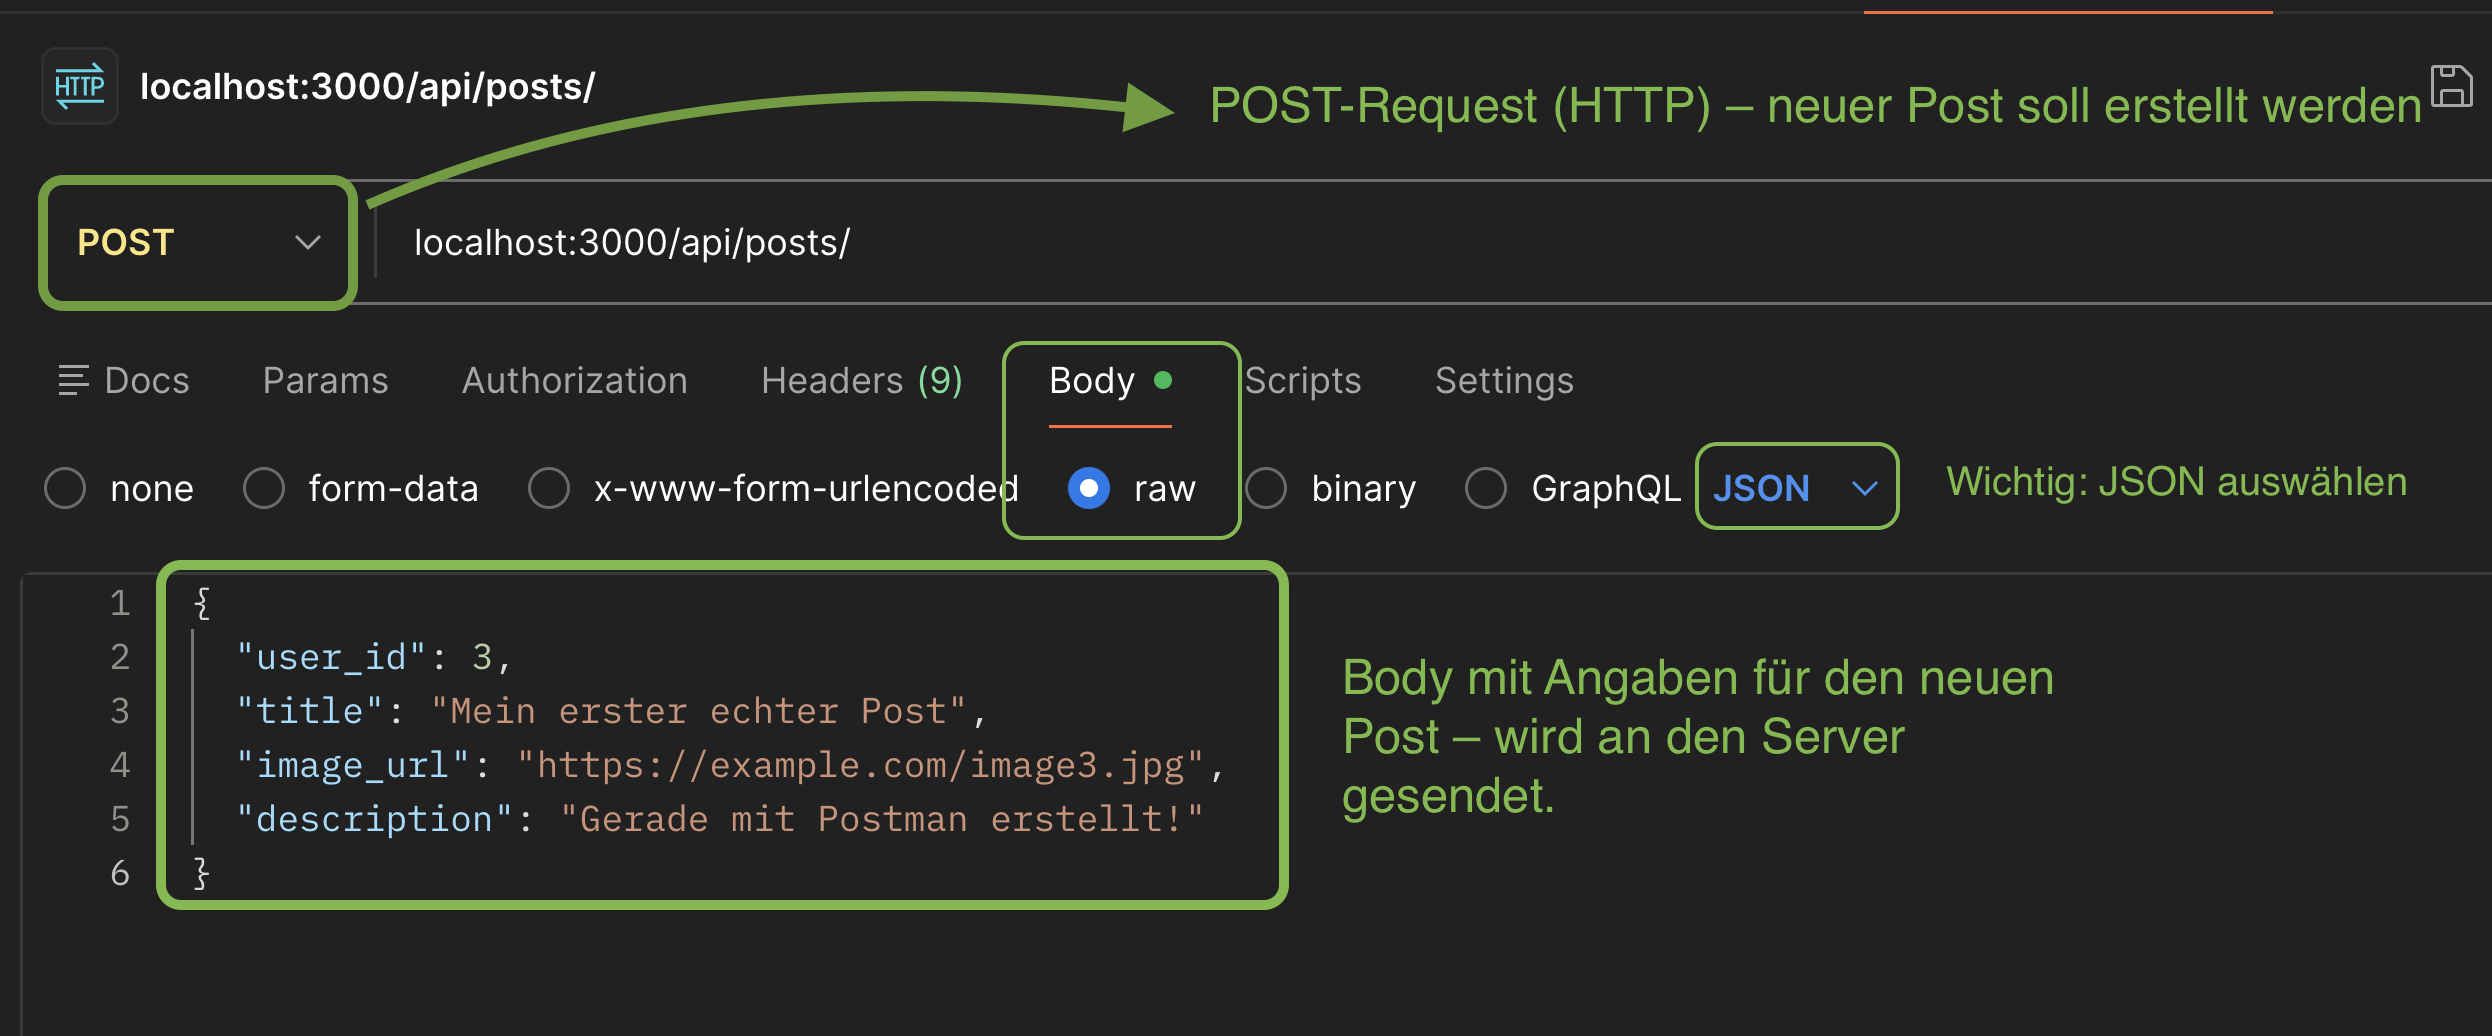Click the description line in JSON body
2492x1036 pixels.
720,819
